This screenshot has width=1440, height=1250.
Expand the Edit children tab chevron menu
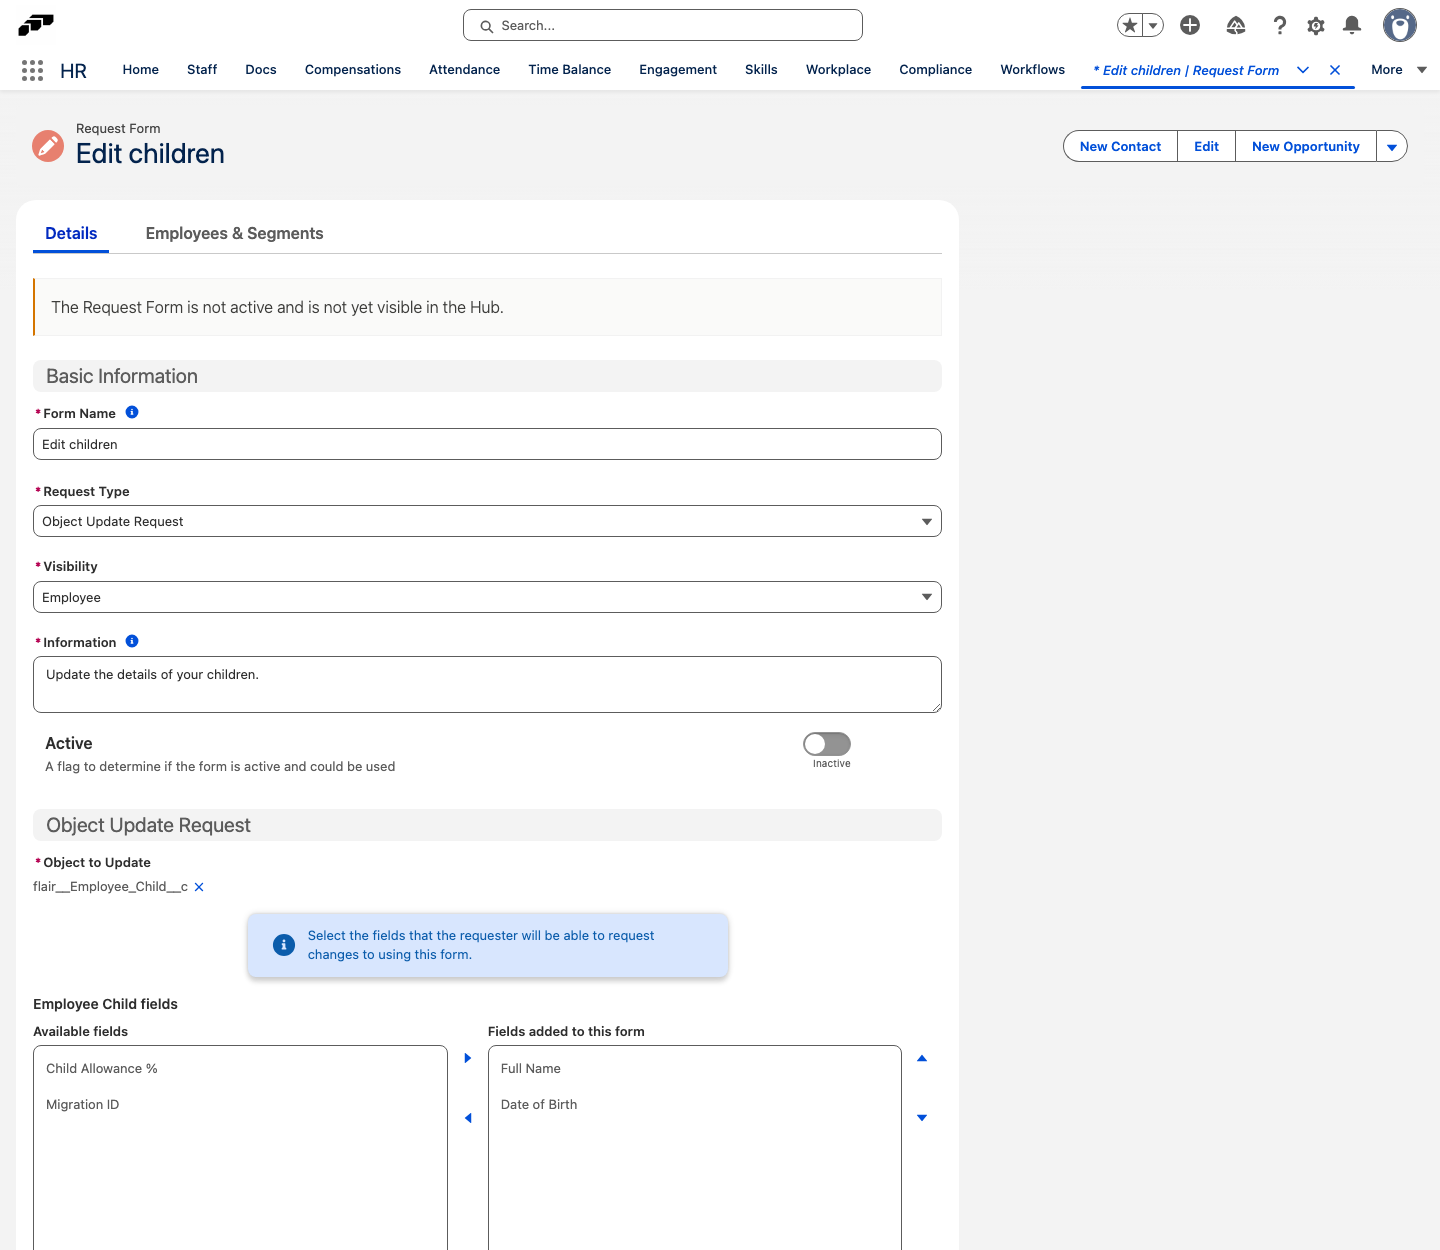(1303, 70)
